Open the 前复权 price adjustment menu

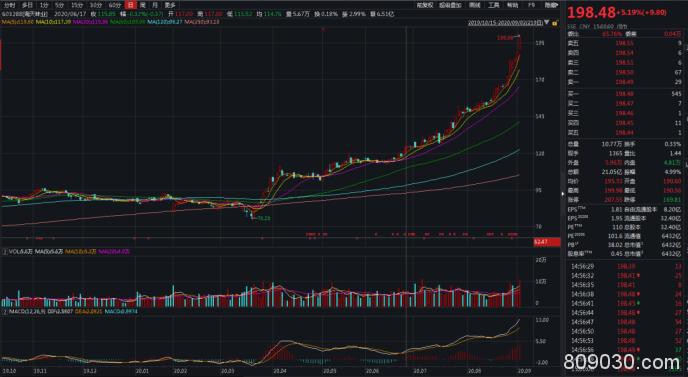425,5
